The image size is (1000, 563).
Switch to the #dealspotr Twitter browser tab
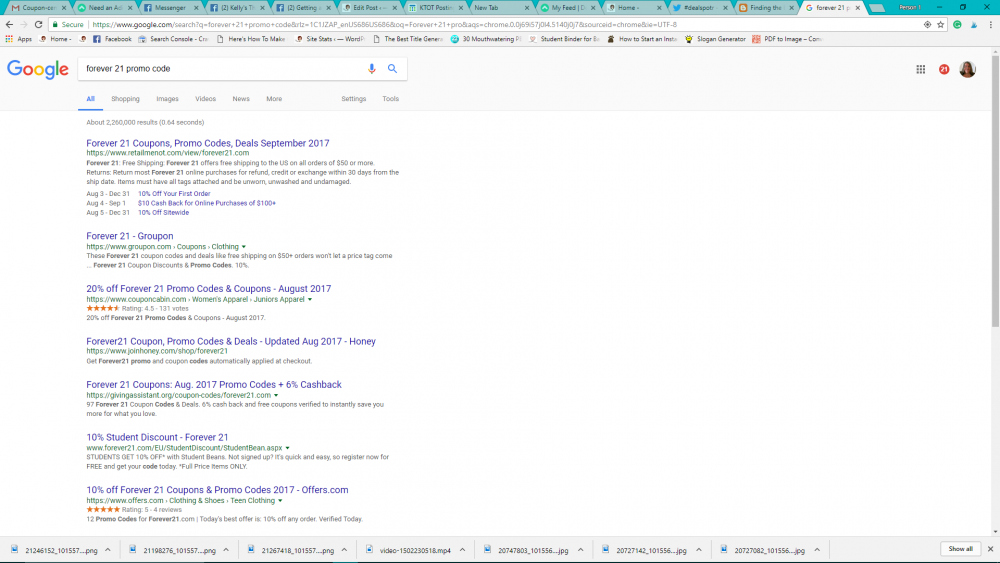700,8
